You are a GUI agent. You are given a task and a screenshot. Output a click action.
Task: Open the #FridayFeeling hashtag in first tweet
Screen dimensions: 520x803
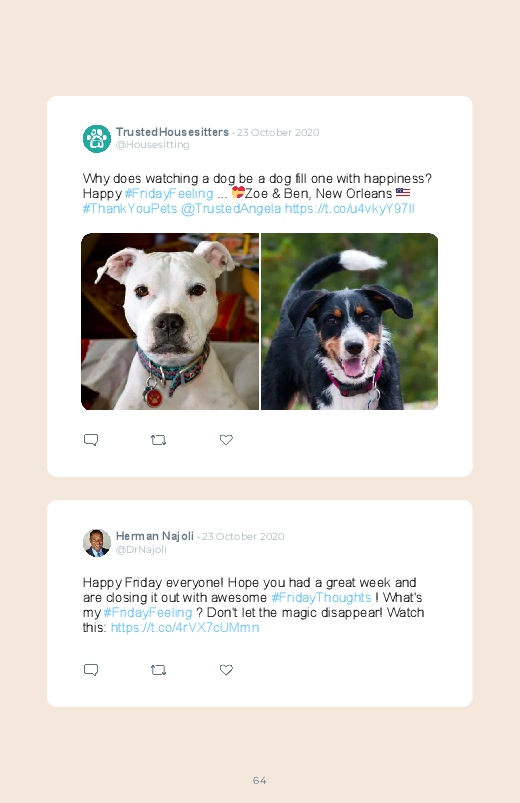point(169,194)
